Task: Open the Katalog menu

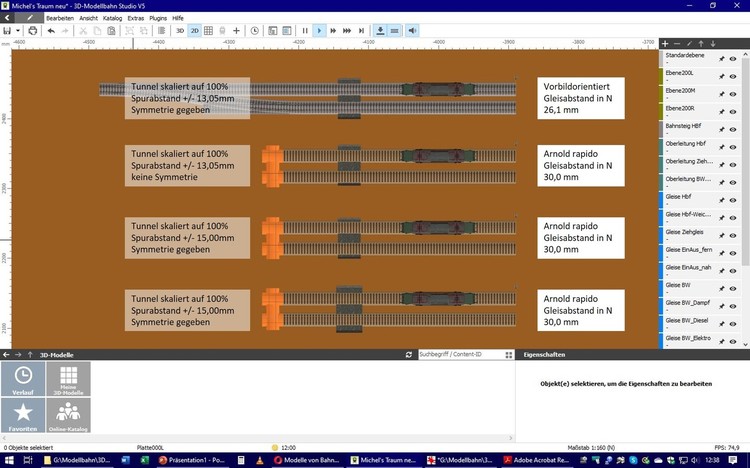Action: 112,18
